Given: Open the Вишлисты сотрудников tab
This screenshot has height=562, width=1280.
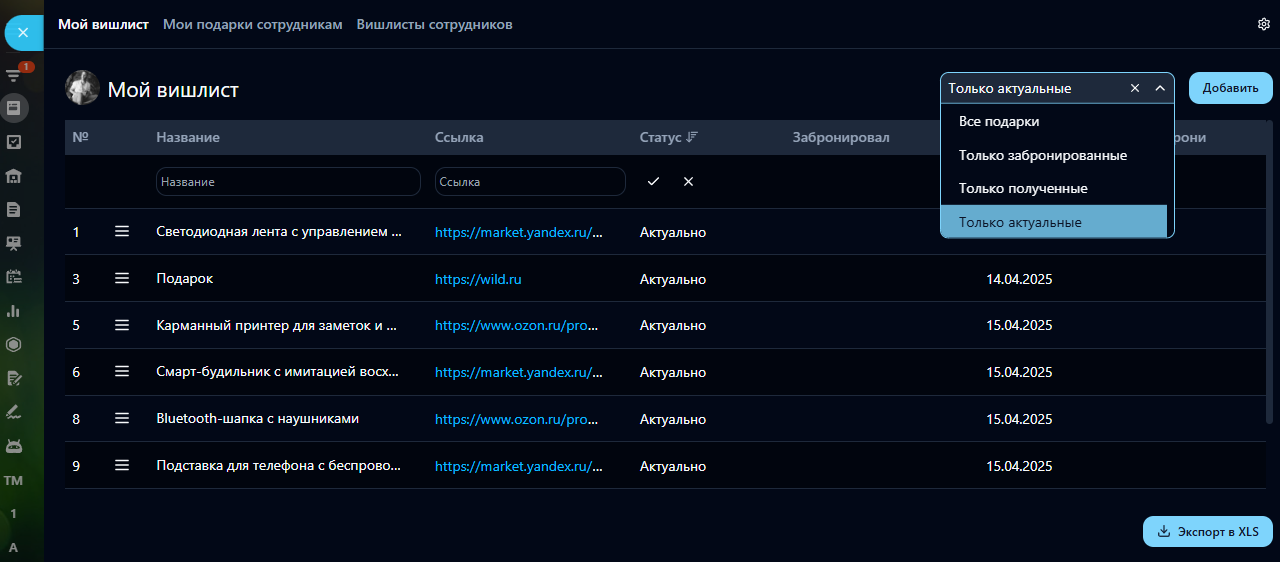Looking at the screenshot, I should [x=434, y=24].
